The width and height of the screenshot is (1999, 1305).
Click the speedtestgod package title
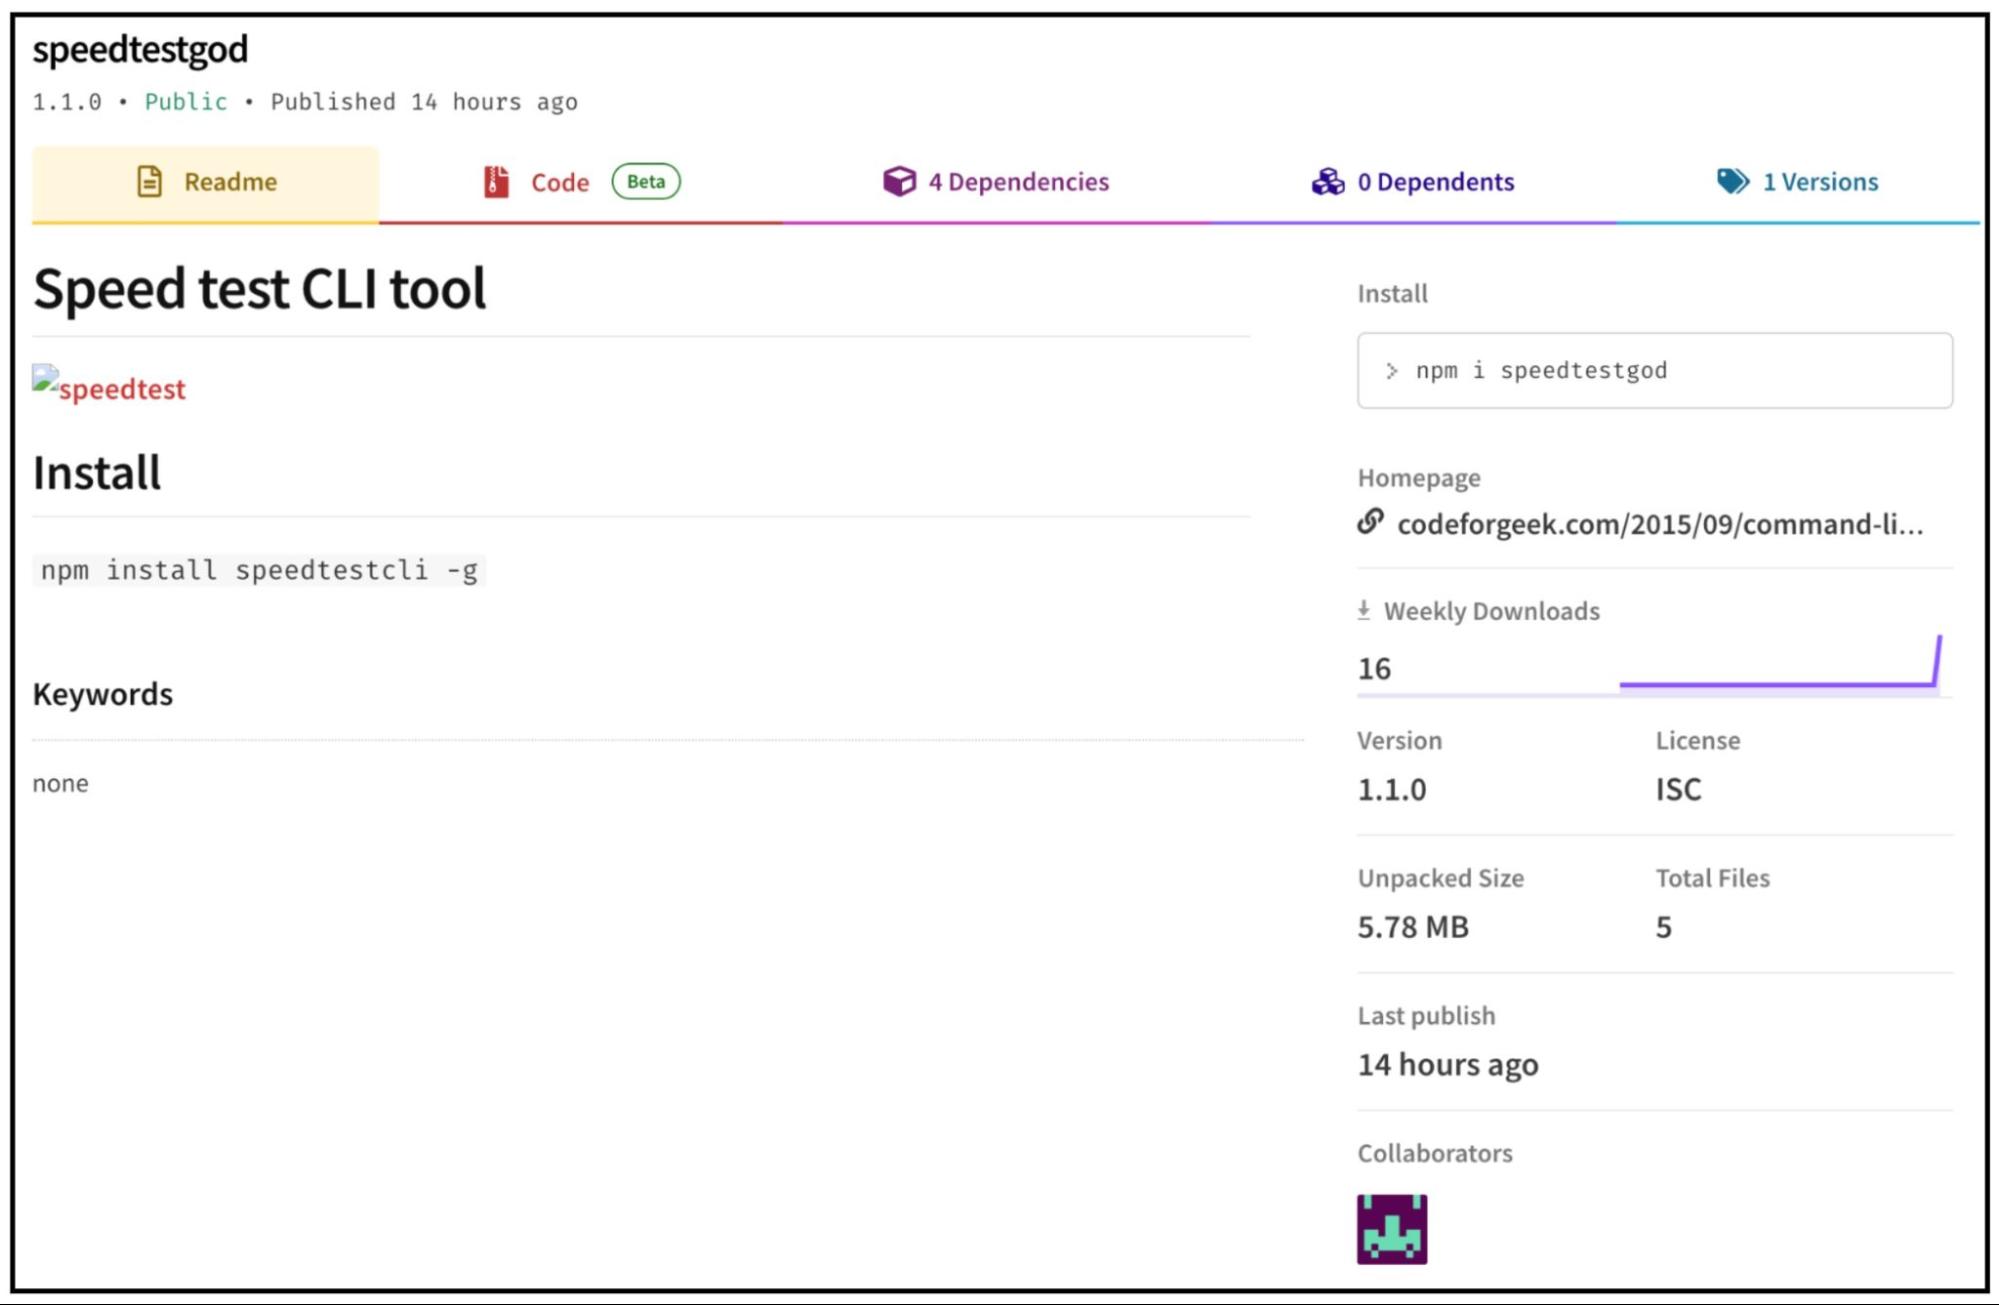coord(140,49)
